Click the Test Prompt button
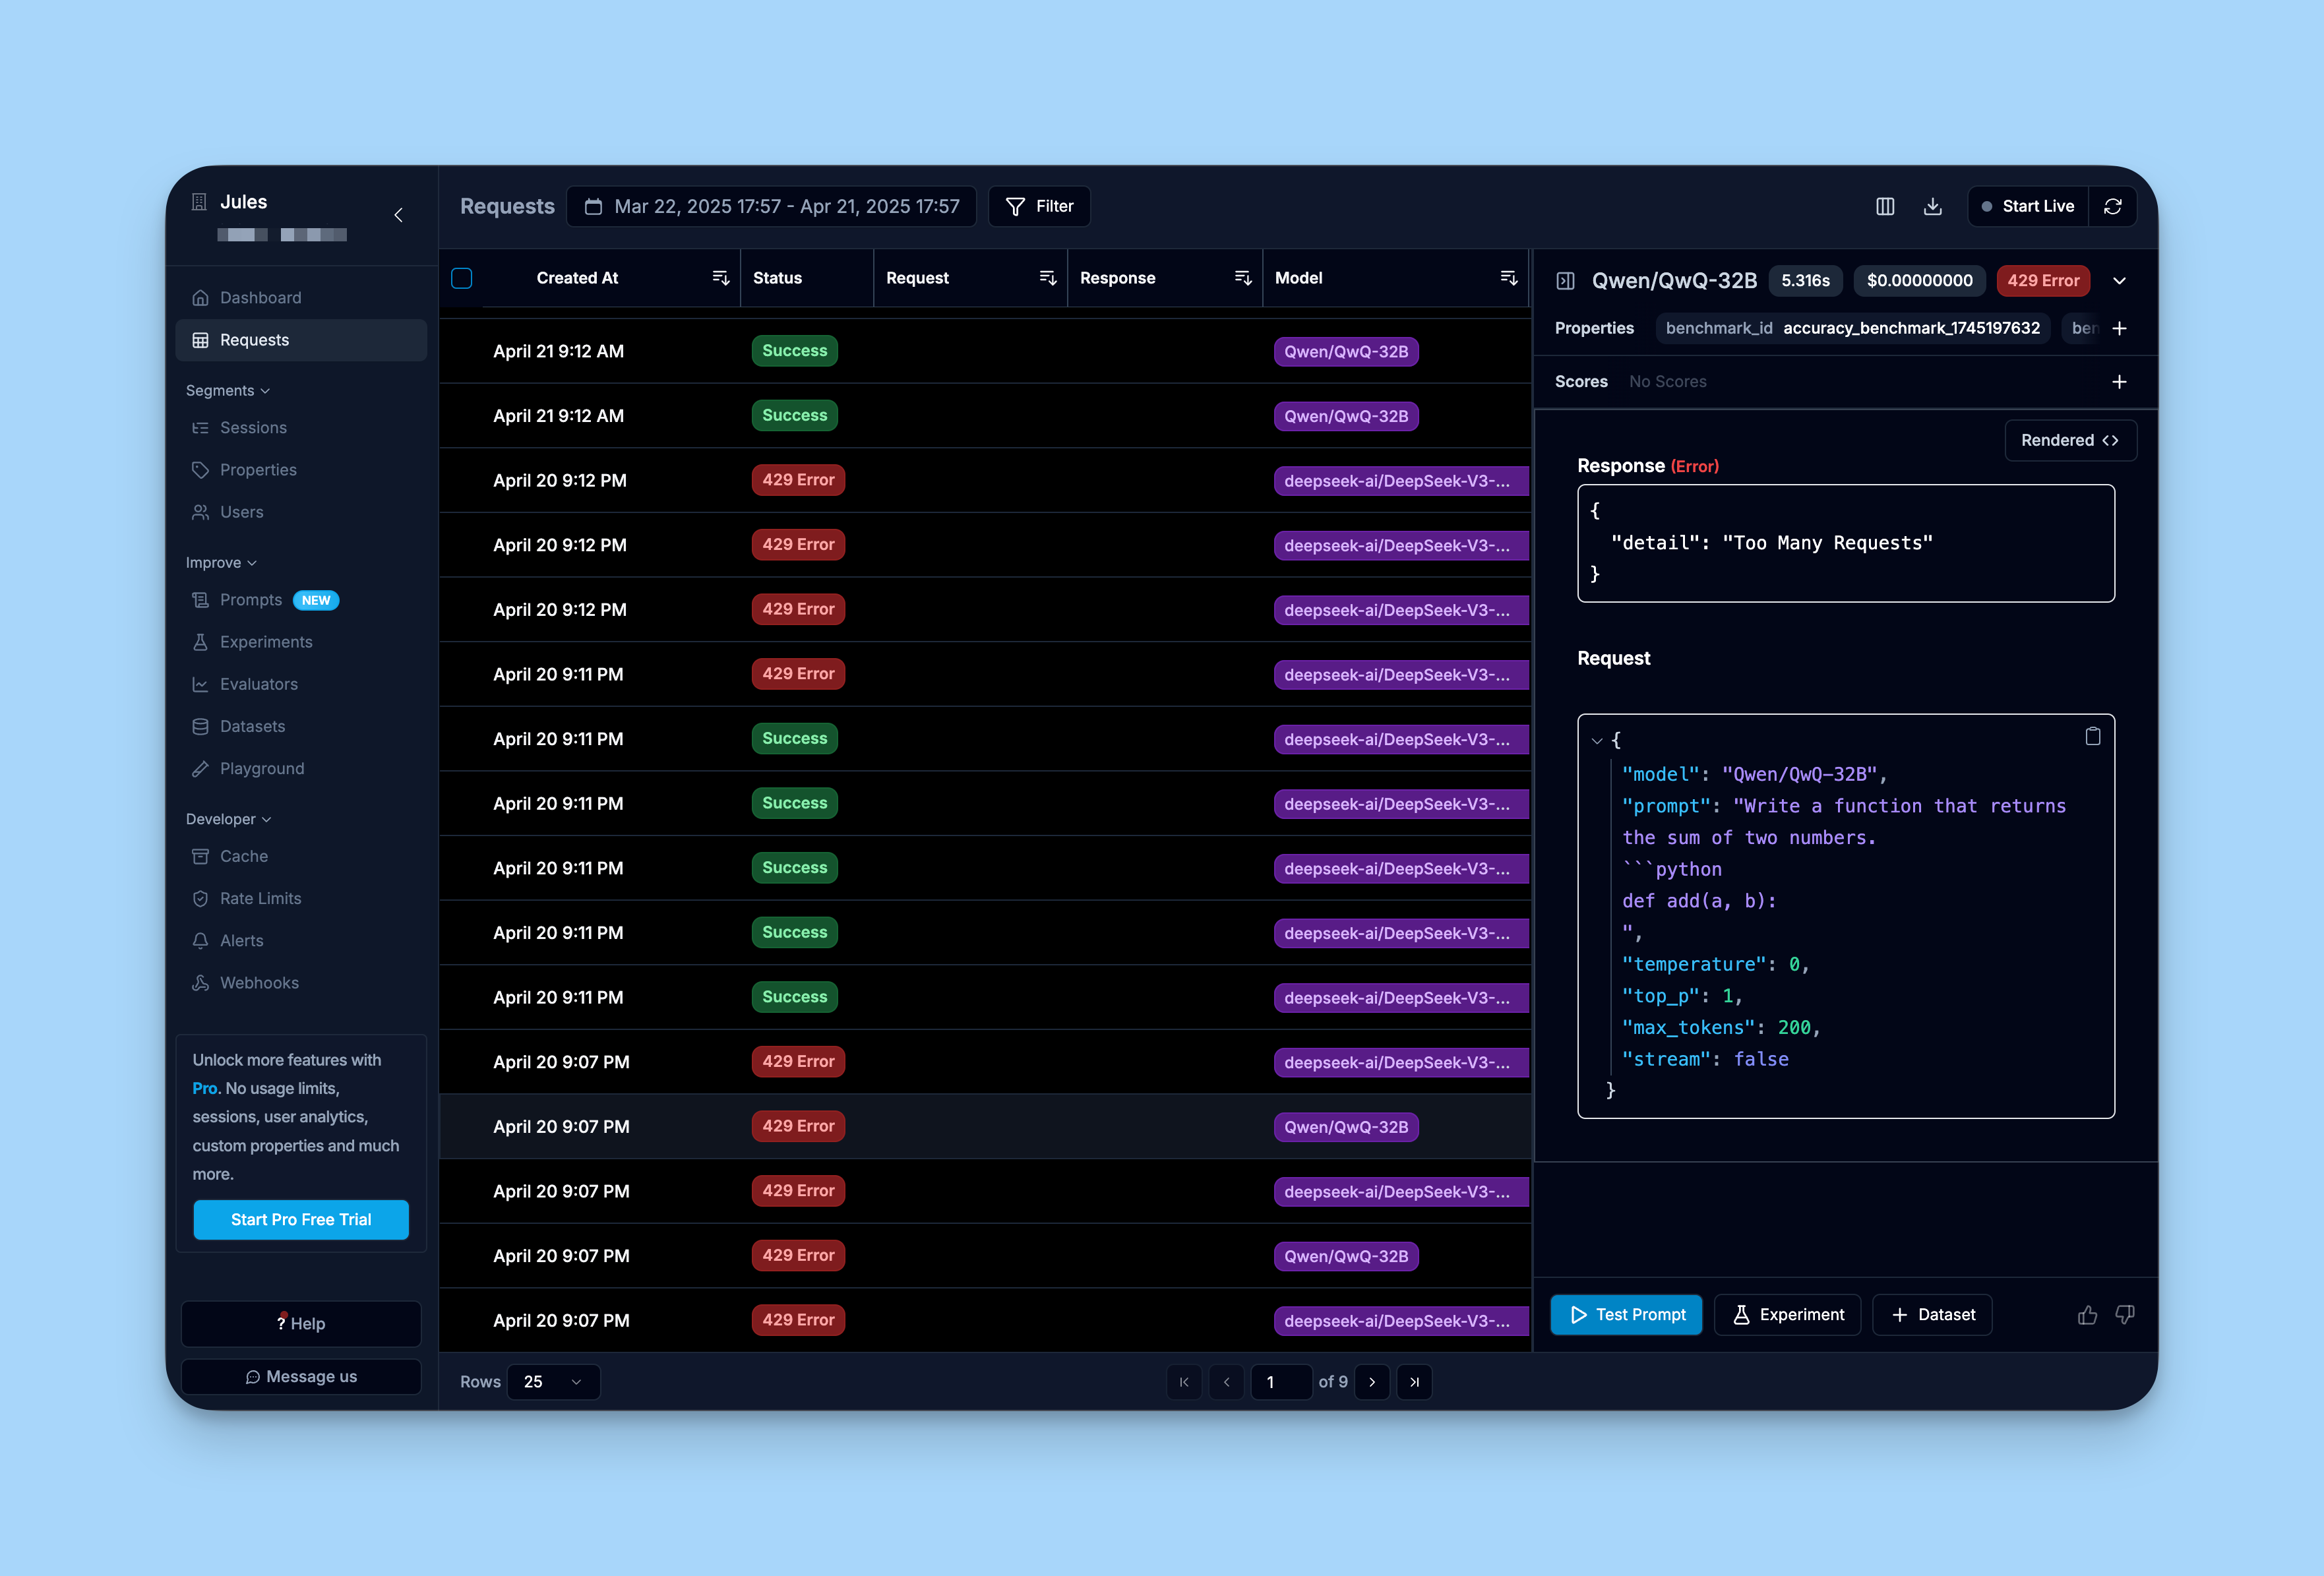The width and height of the screenshot is (2324, 1576). click(1626, 1315)
